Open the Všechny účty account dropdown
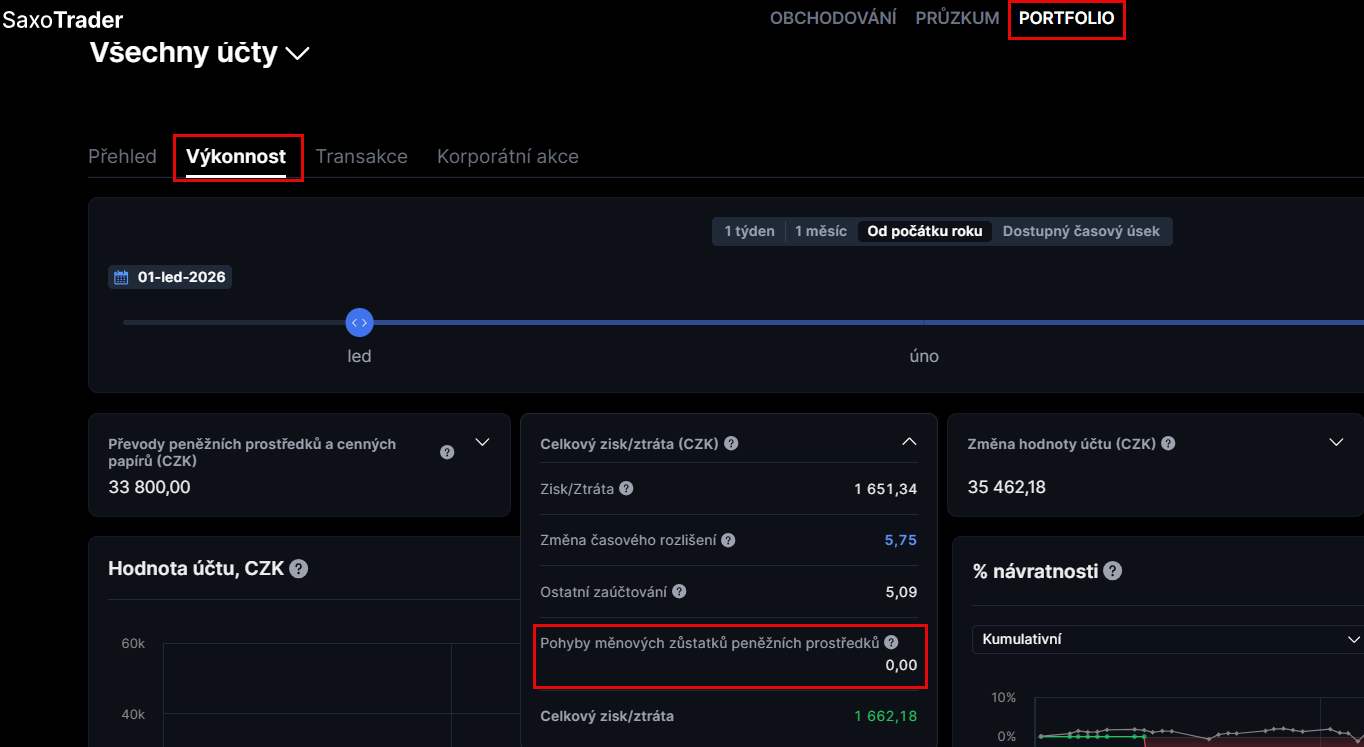The height and width of the screenshot is (747, 1364). tap(298, 54)
